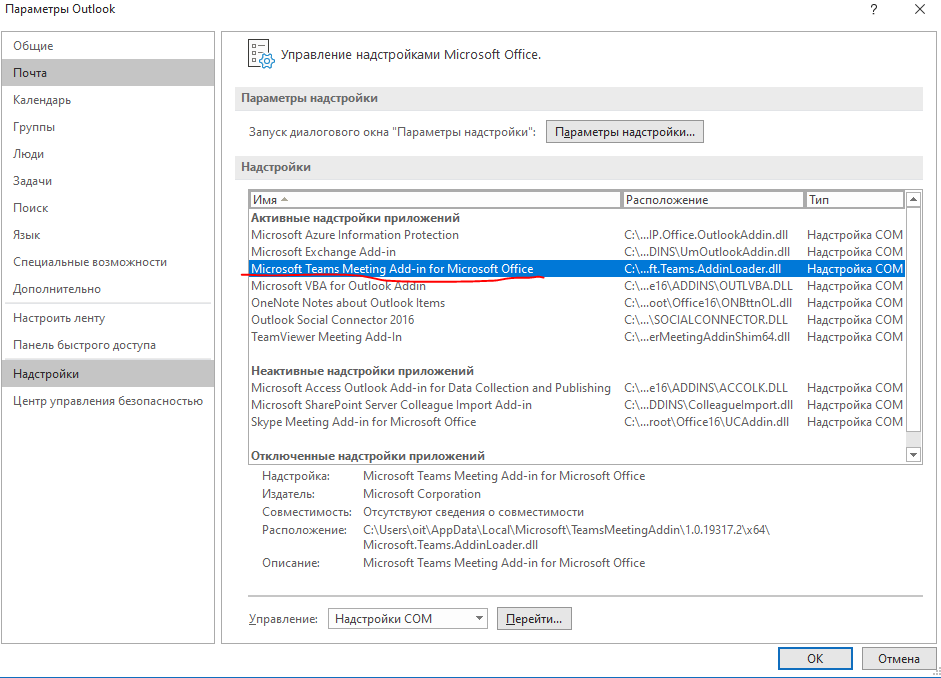Cancel the dialog with Отмена
The height and width of the screenshot is (678, 941).
tap(899, 658)
